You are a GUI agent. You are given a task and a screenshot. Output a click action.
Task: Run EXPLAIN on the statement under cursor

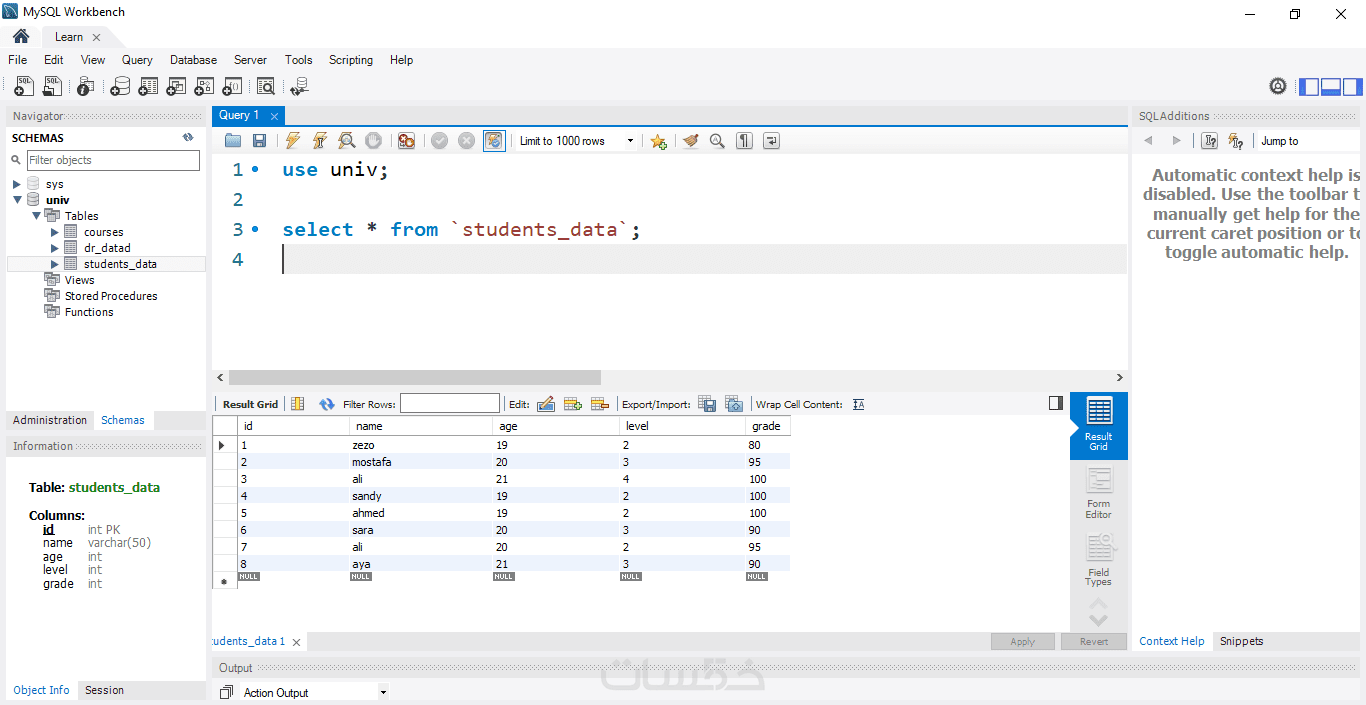coord(347,141)
